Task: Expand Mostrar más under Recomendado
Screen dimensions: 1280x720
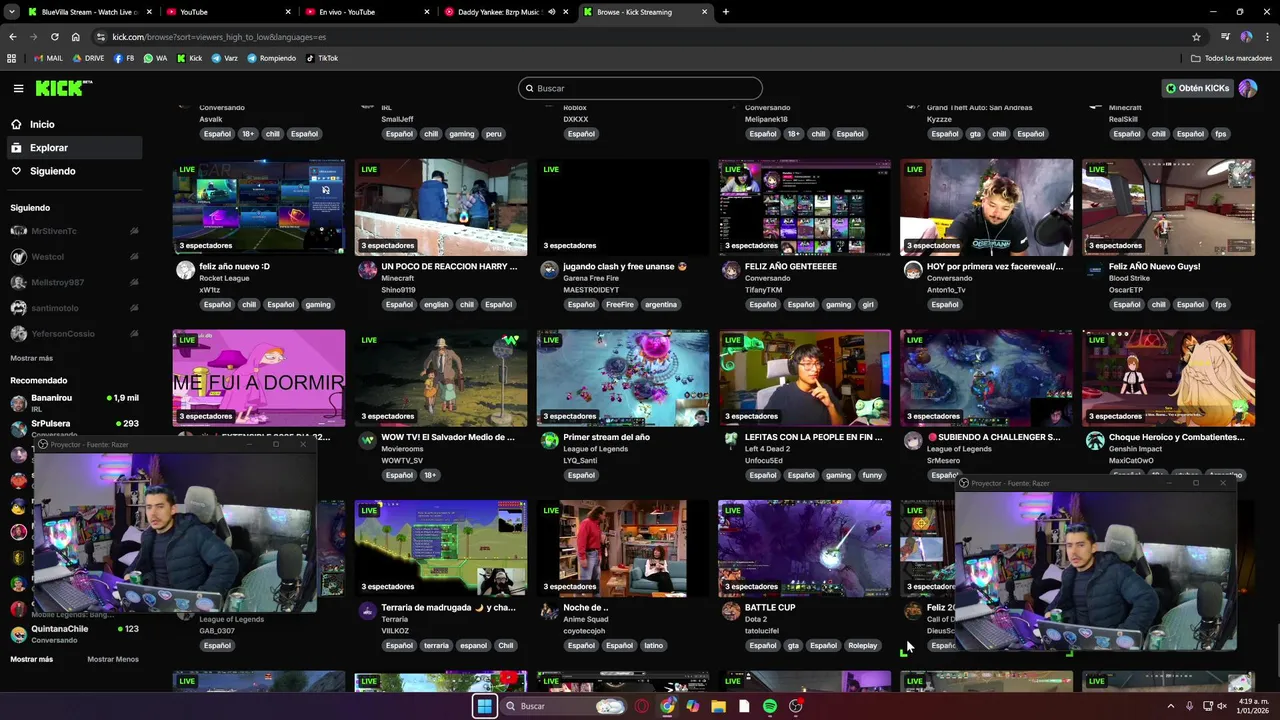Action: (31, 659)
